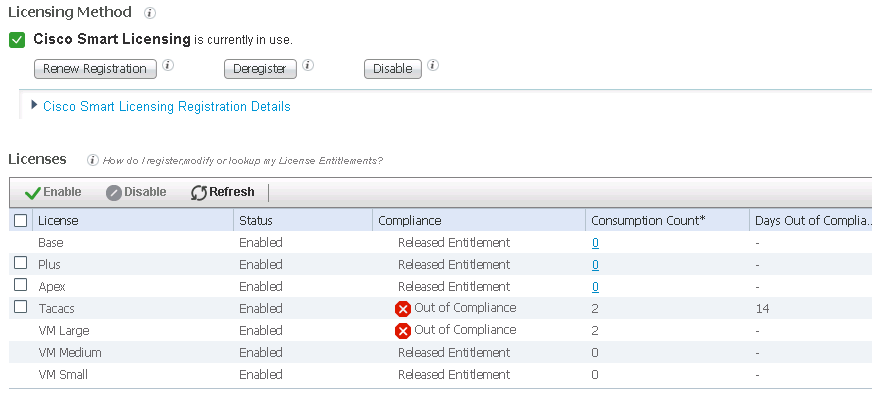
Task: Open Apex consumption count link
Action: tap(595, 287)
